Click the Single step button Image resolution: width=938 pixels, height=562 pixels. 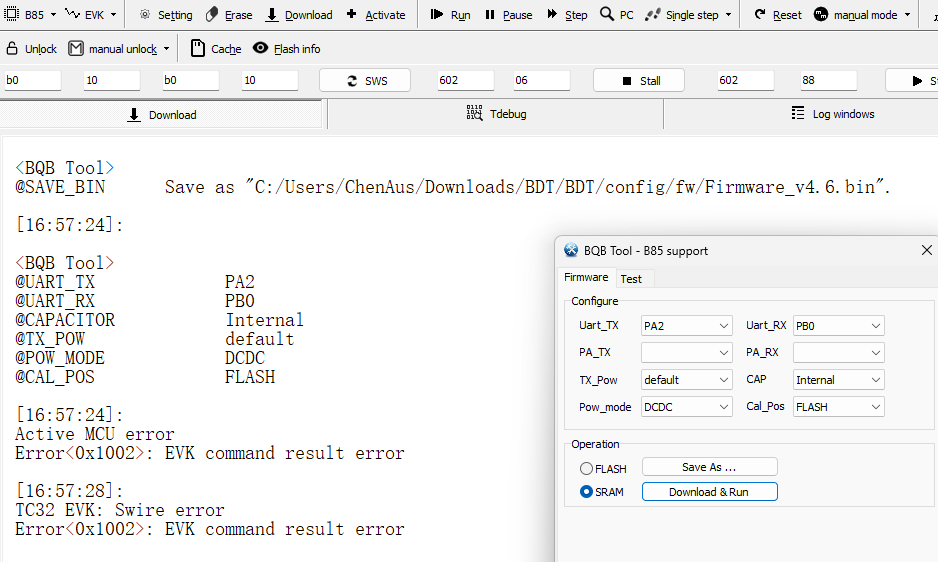[x=682, y=14]
